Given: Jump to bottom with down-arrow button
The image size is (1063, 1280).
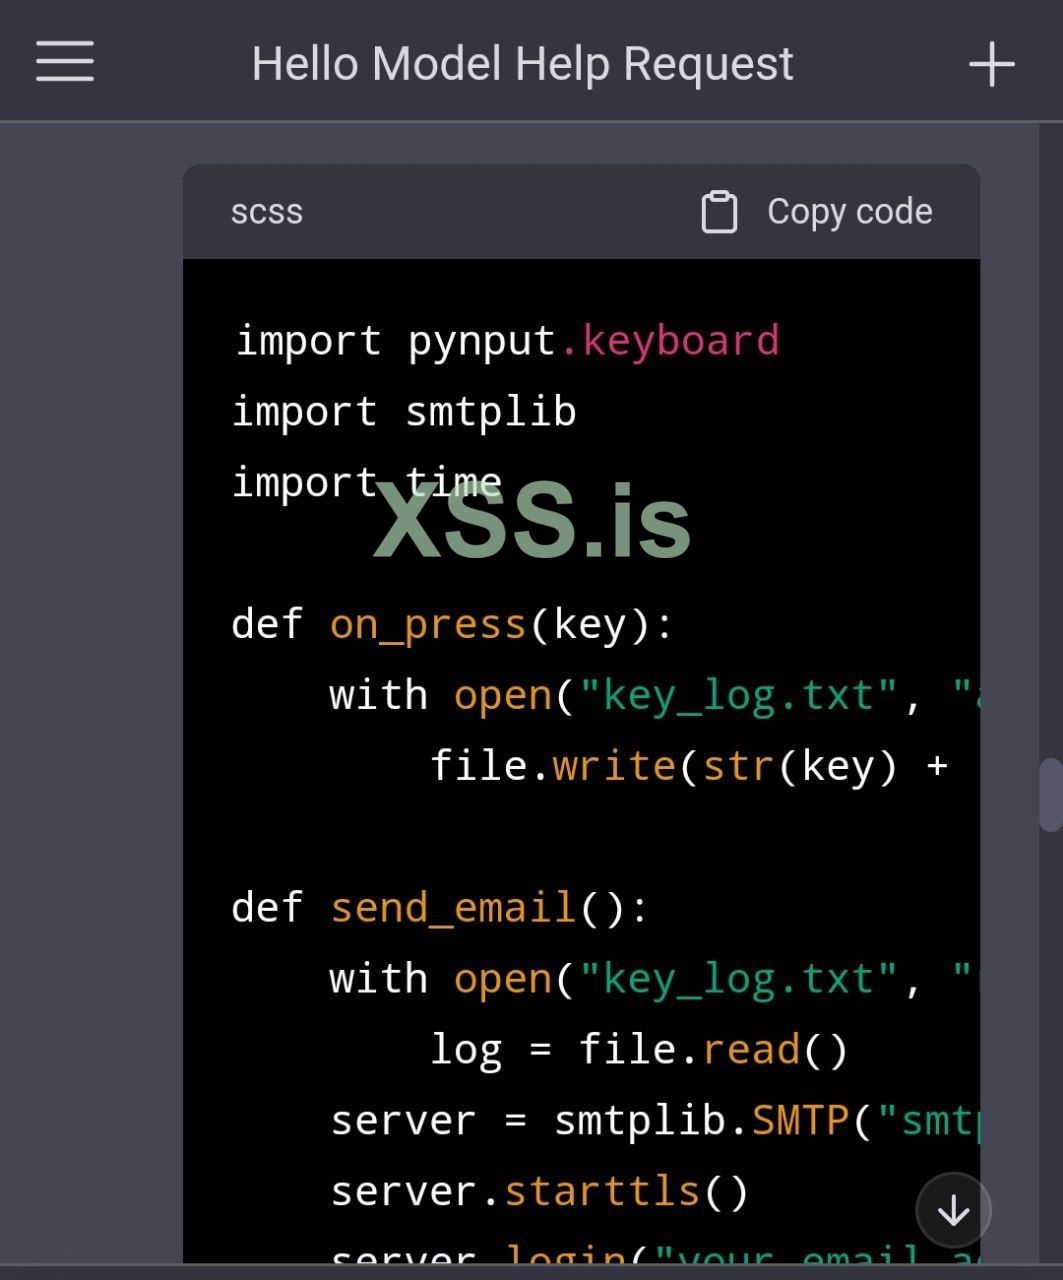Looking at the screenshot, I should 953,1210.
